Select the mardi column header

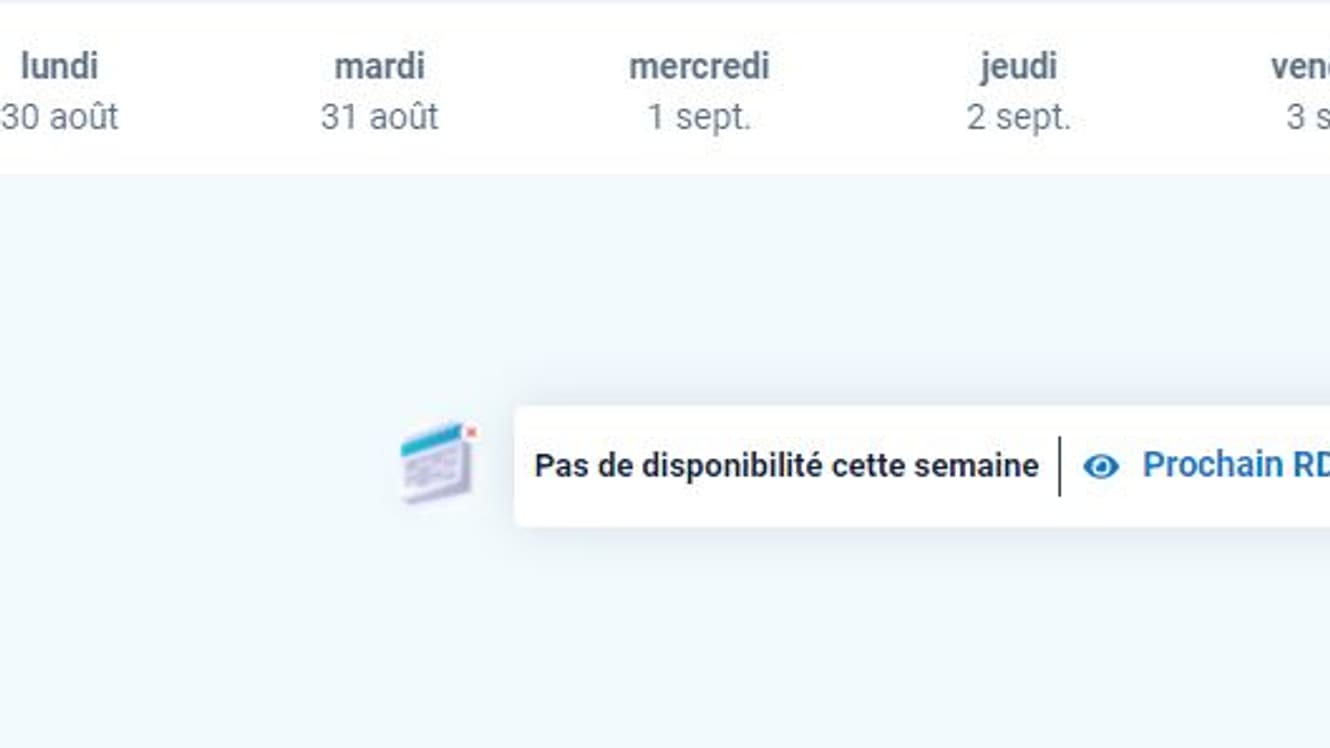tap(379, 67)
